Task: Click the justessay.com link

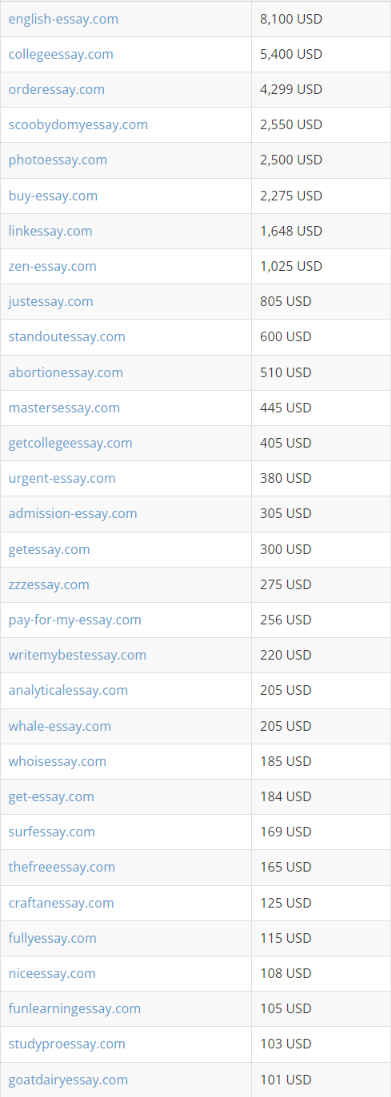Action: tap(50, 301)
